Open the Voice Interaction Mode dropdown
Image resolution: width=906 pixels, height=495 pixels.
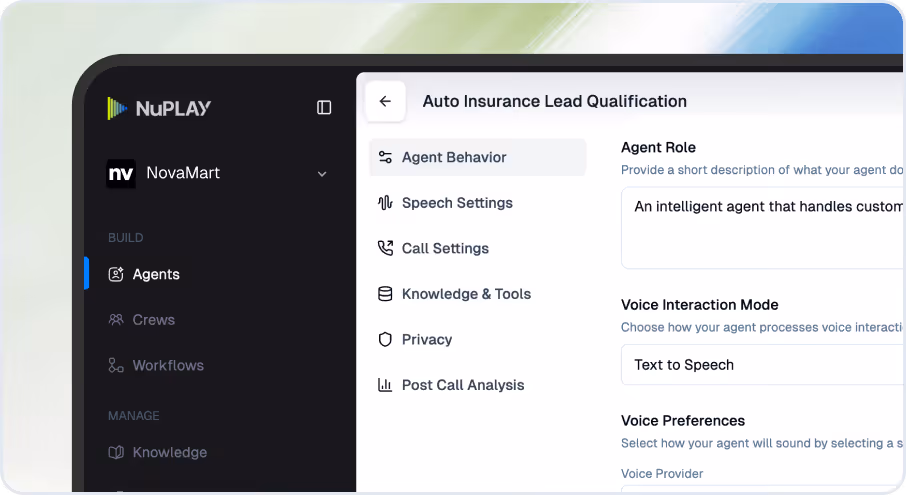(763, 364)
